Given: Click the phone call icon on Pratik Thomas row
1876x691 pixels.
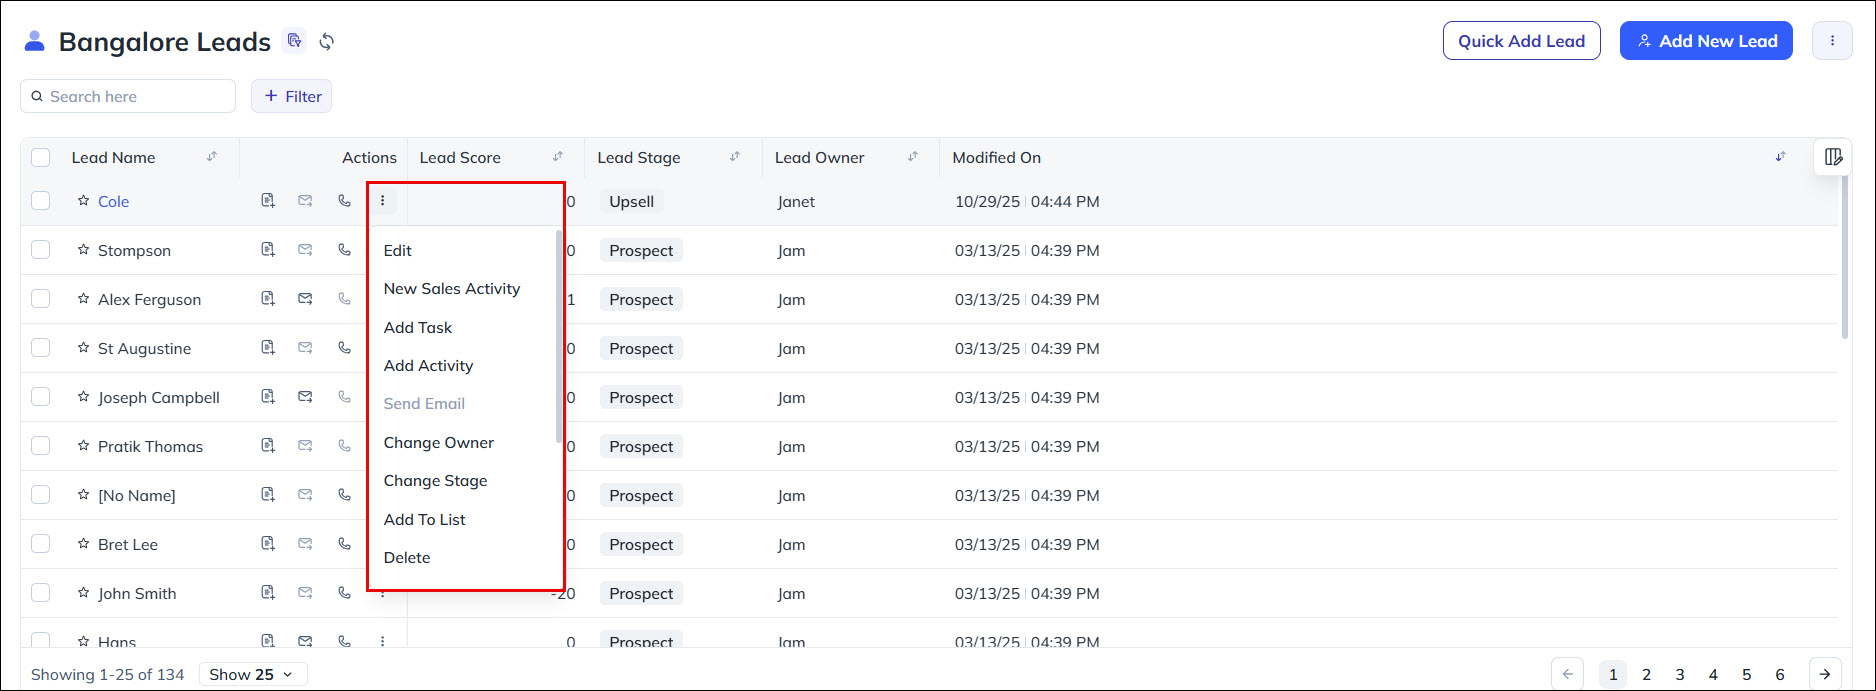Looking at the screenshot, I should (x=344, y=445).
